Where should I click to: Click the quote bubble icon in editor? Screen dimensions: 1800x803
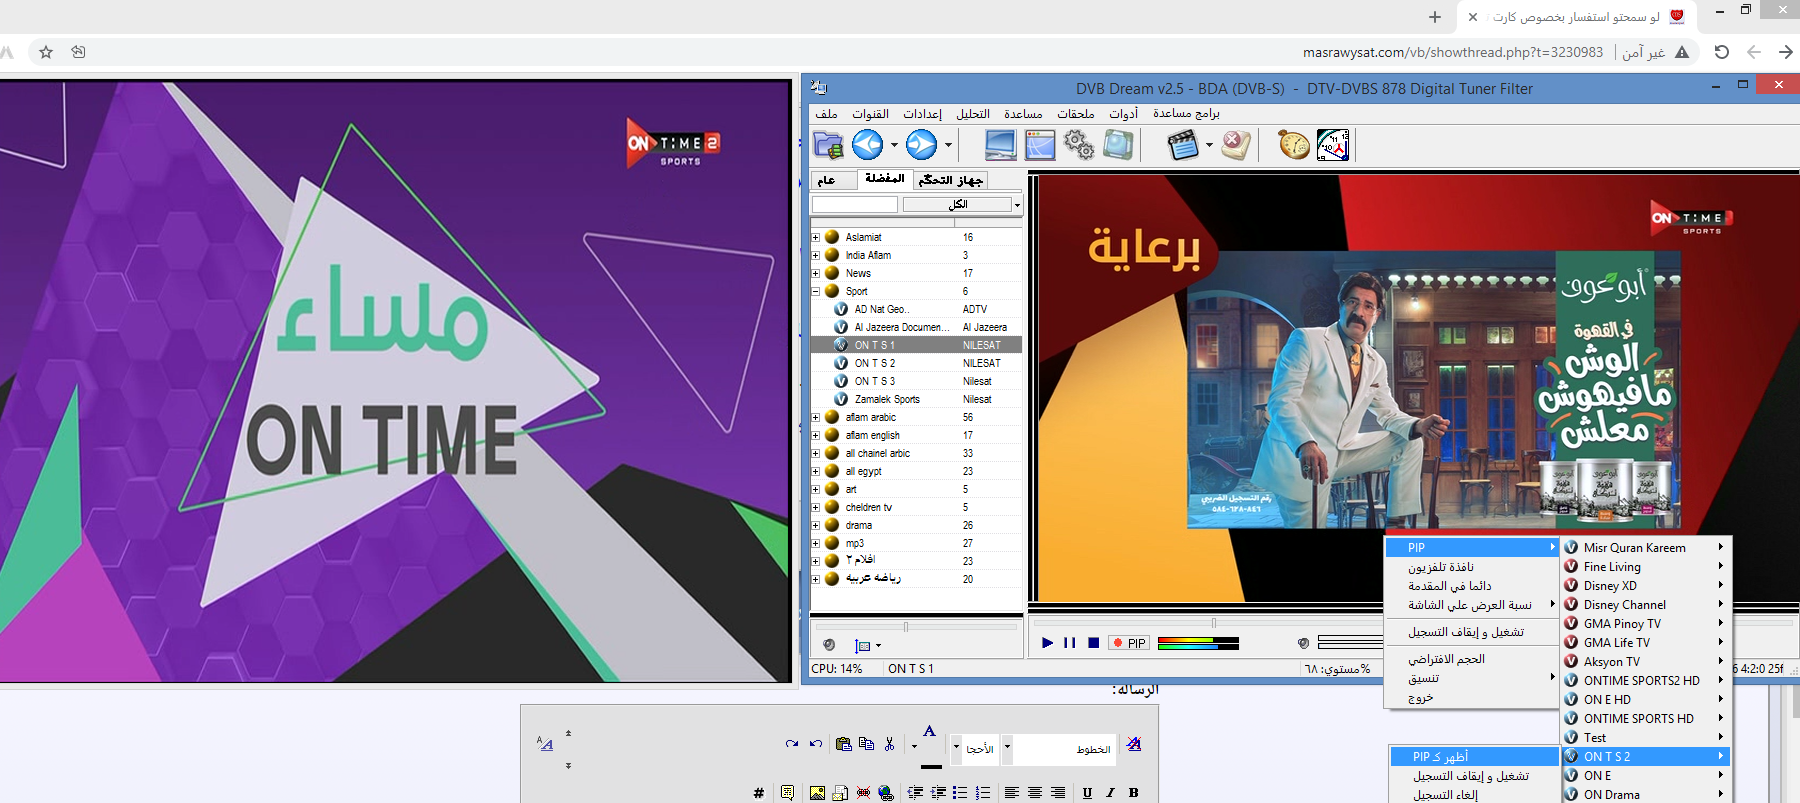pos(787,793)
